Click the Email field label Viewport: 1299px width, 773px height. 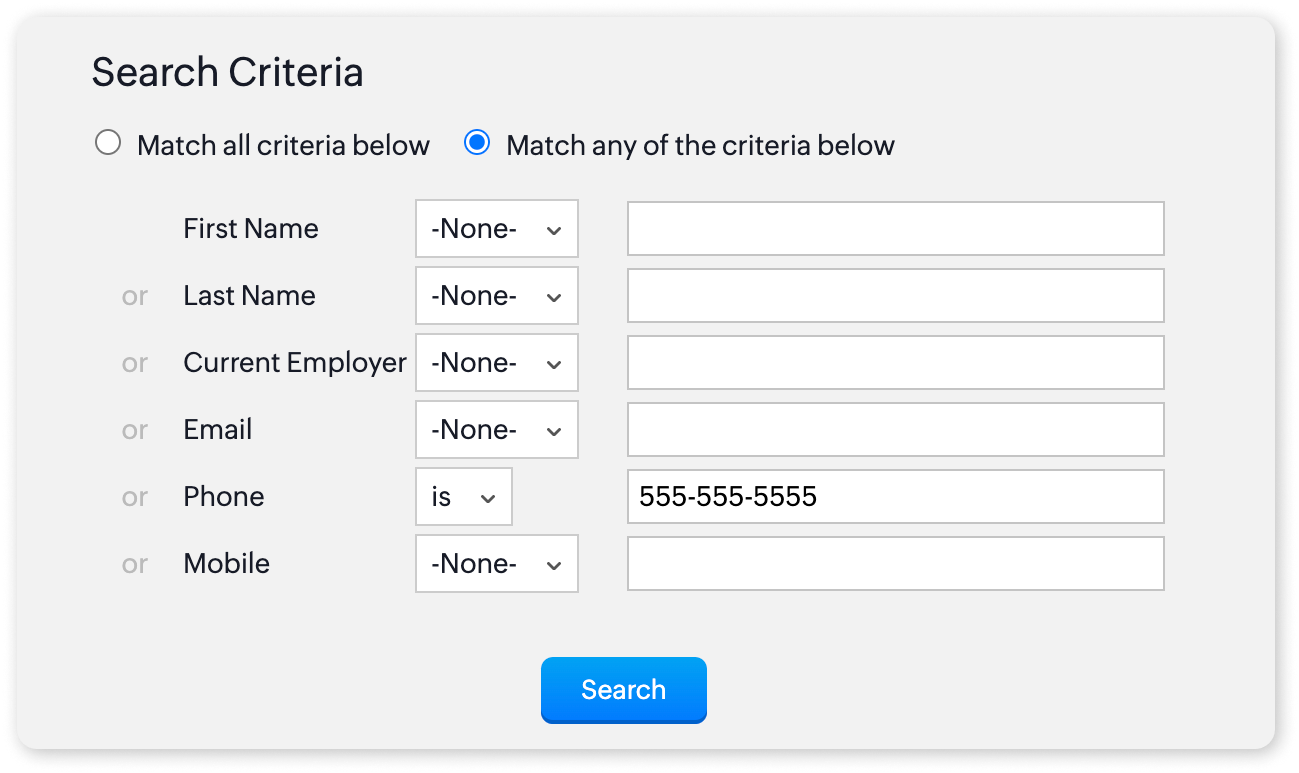pos(218,430)
